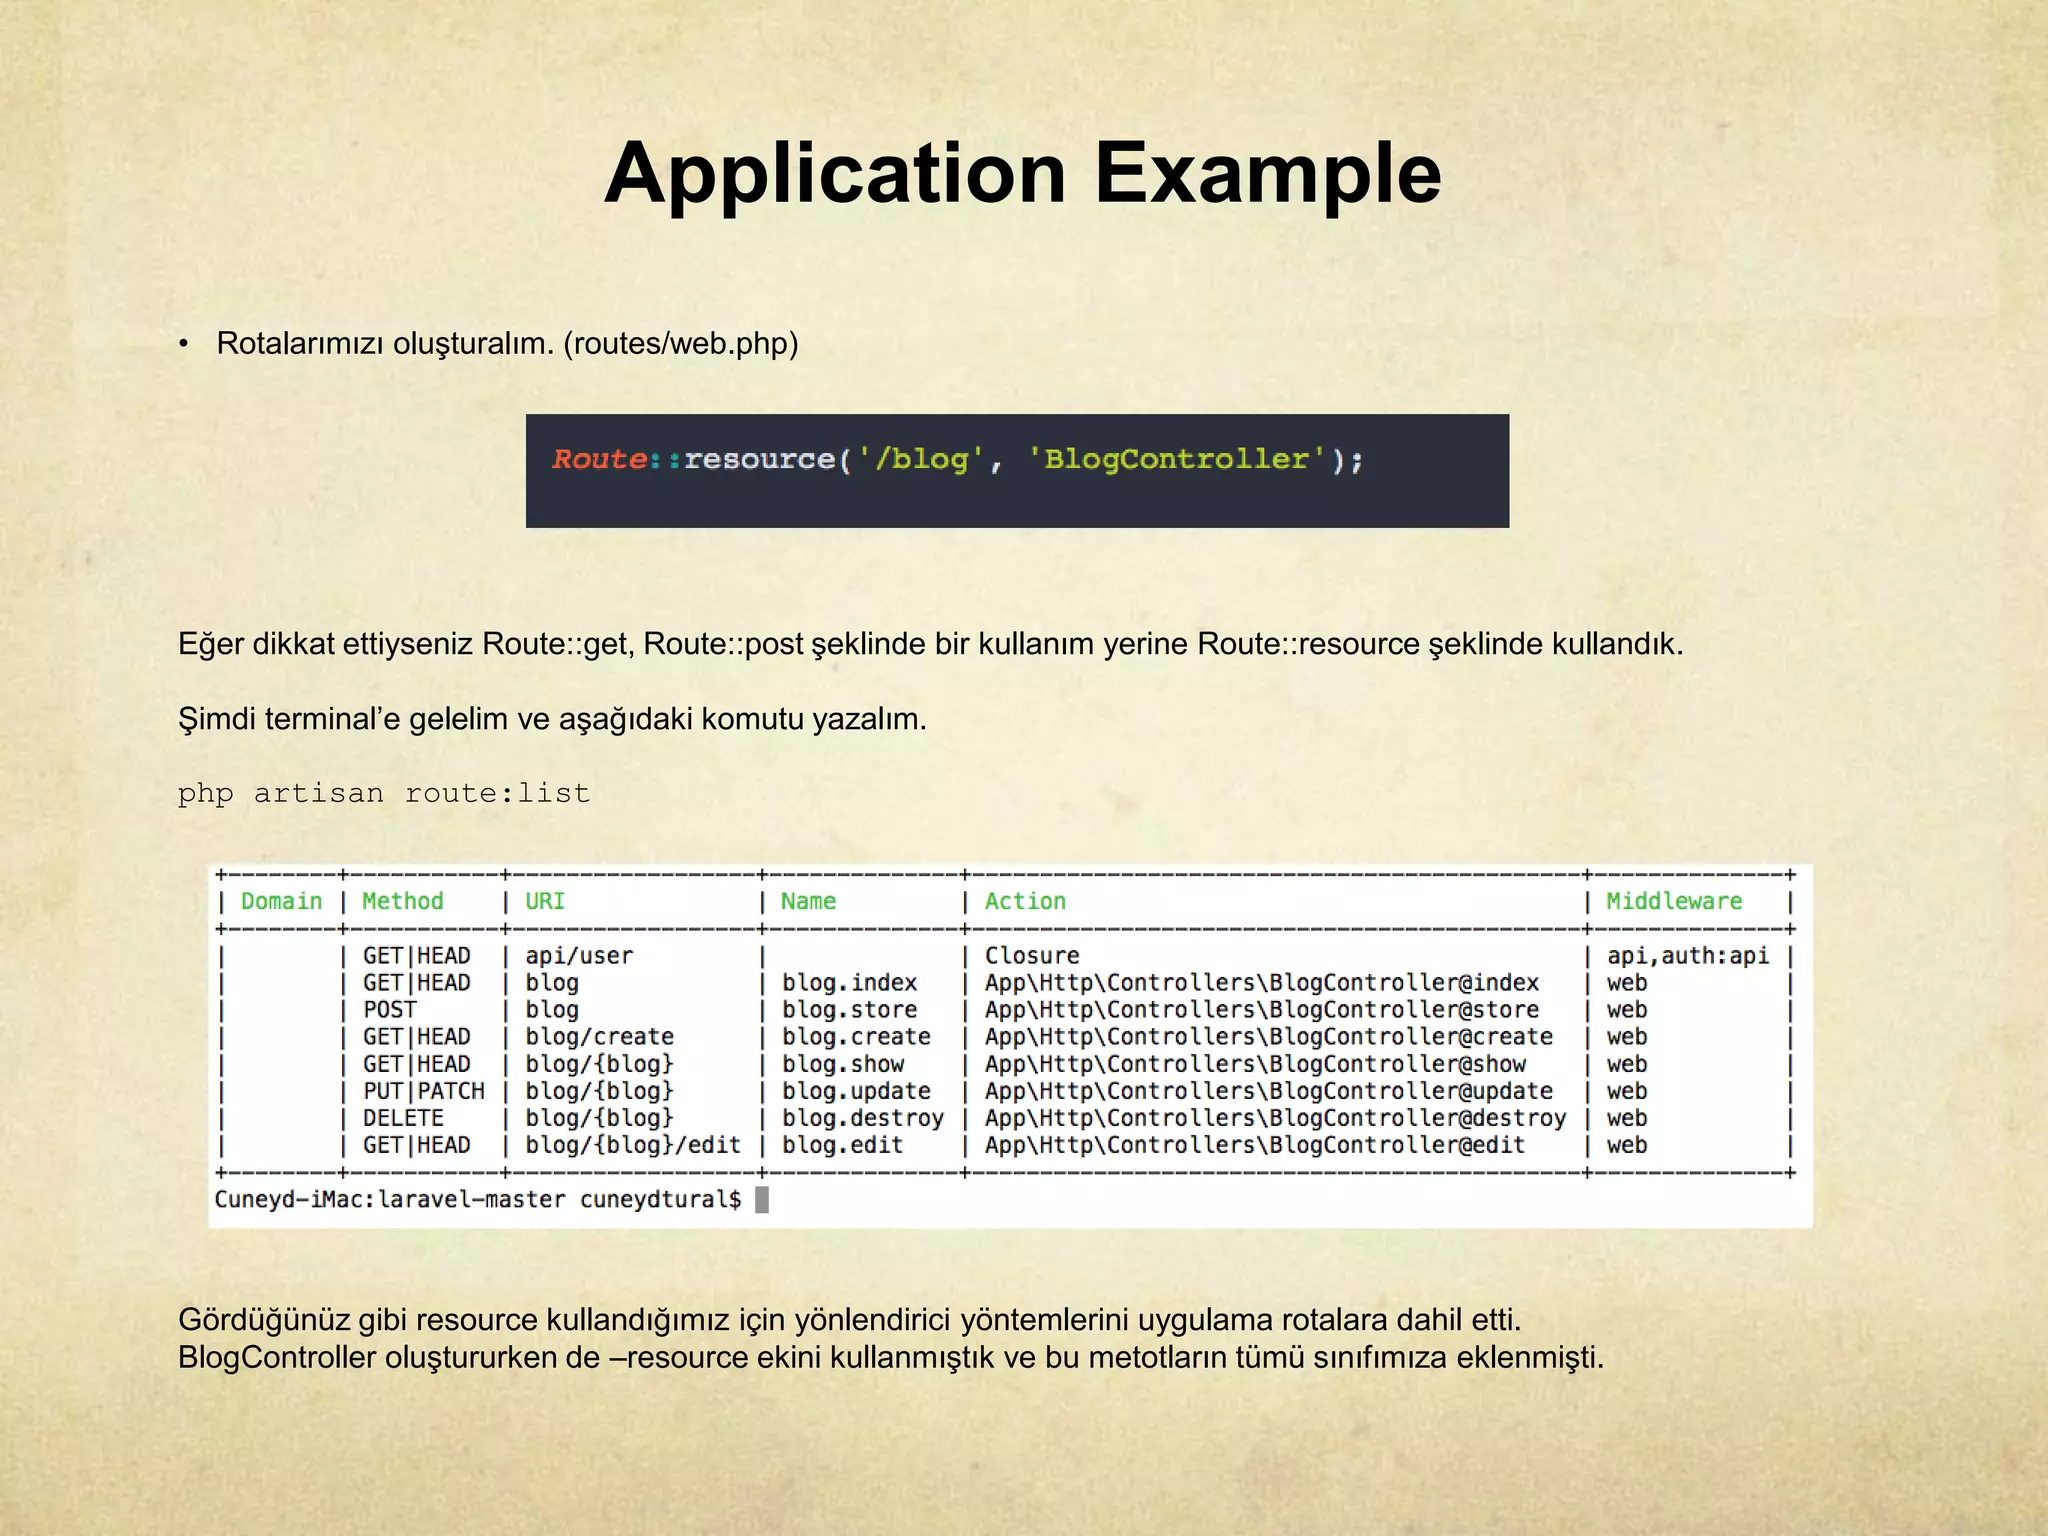Click the 'PUT|PATCH' method cell

tap(423, 1091)
